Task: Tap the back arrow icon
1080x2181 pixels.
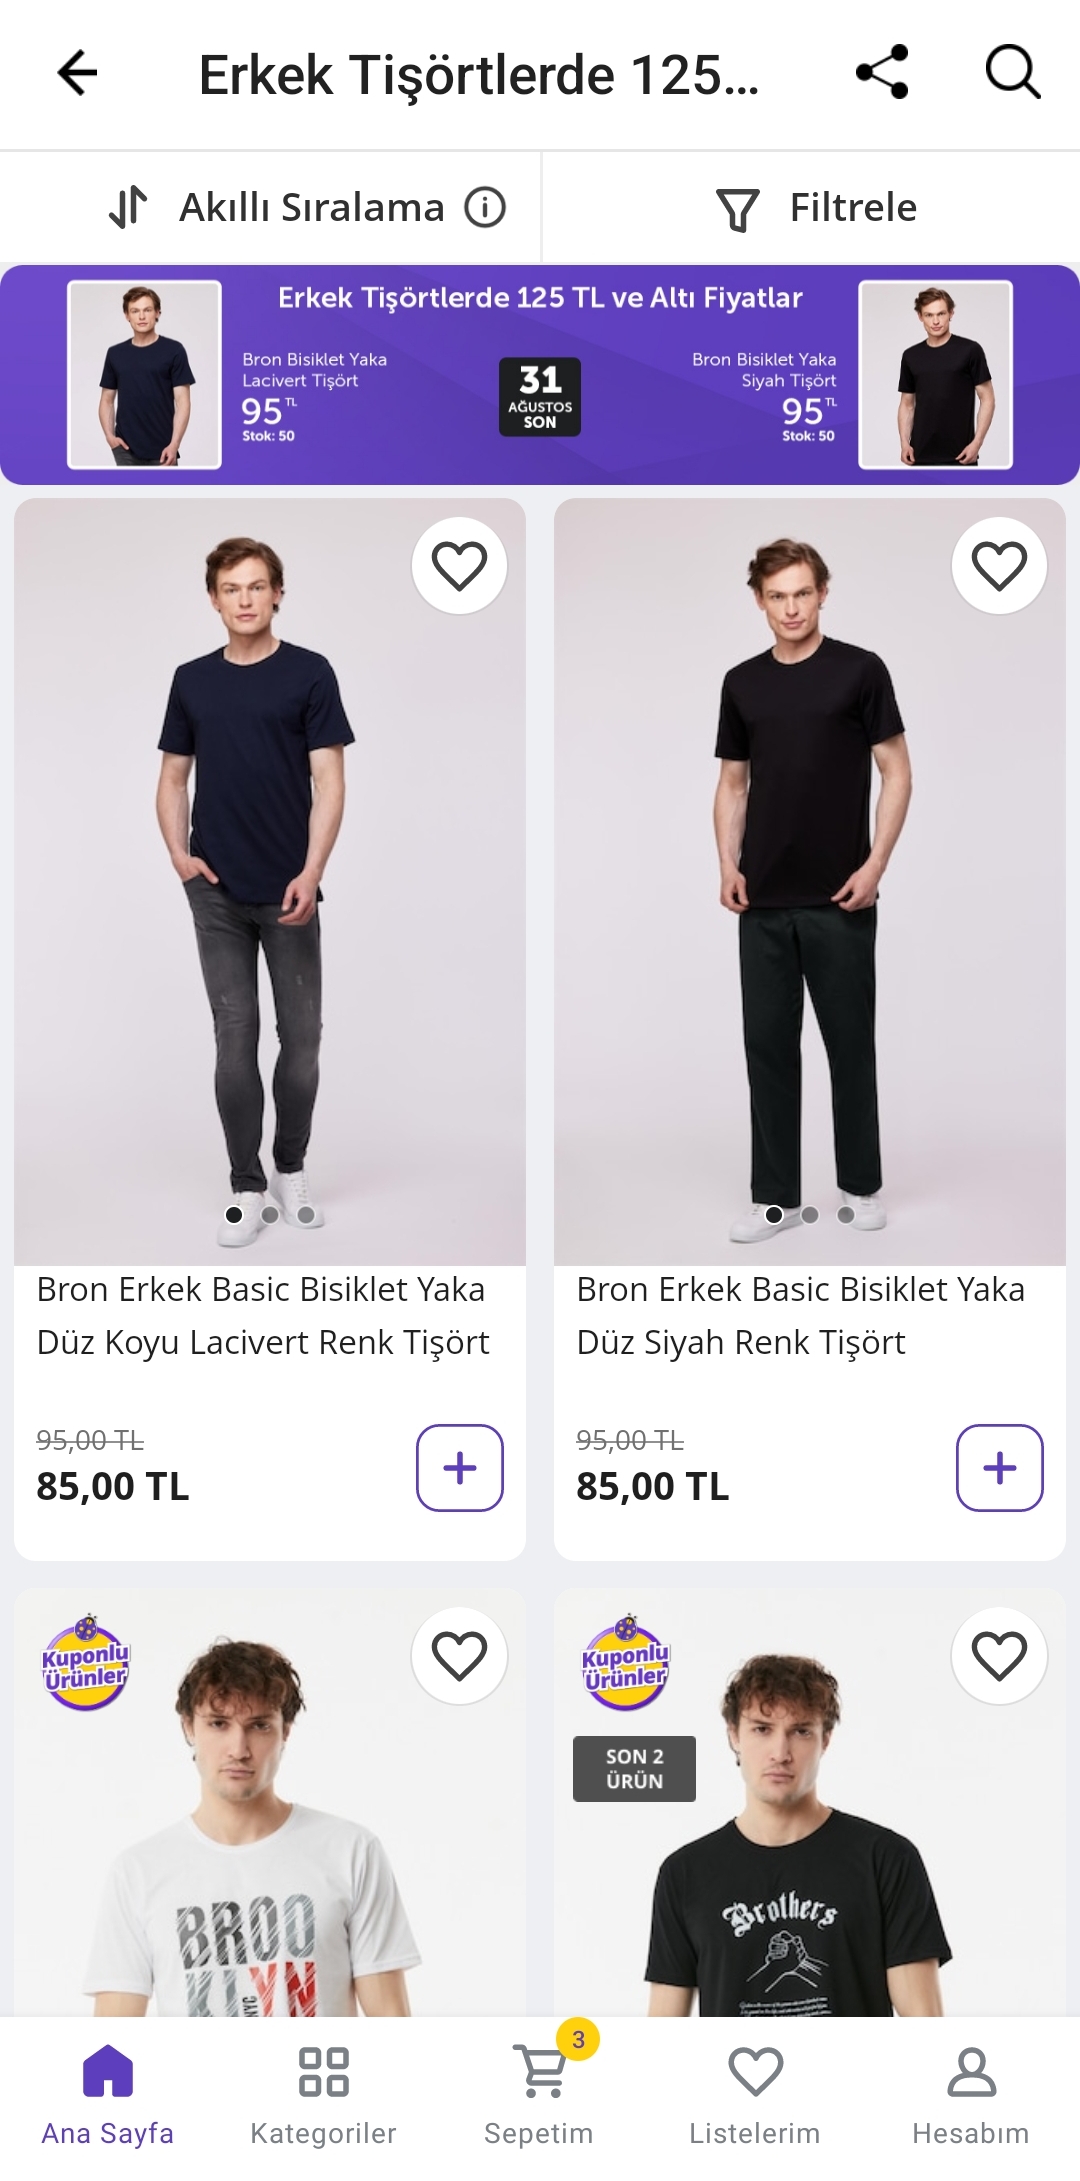Action: pyautogui.click(x=77, y=73)
